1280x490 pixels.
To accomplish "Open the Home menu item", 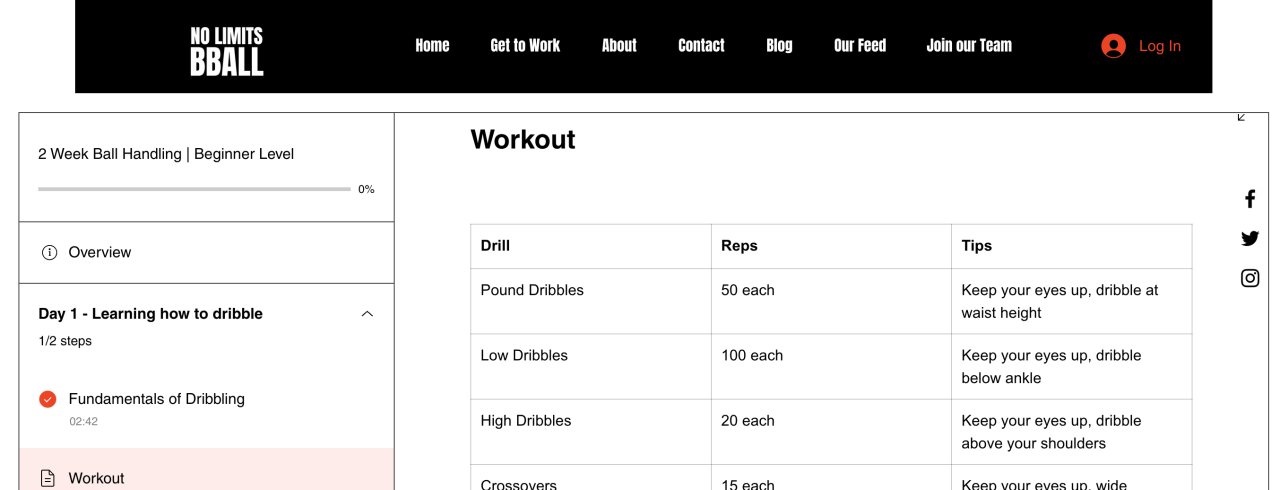I will 432,46.
